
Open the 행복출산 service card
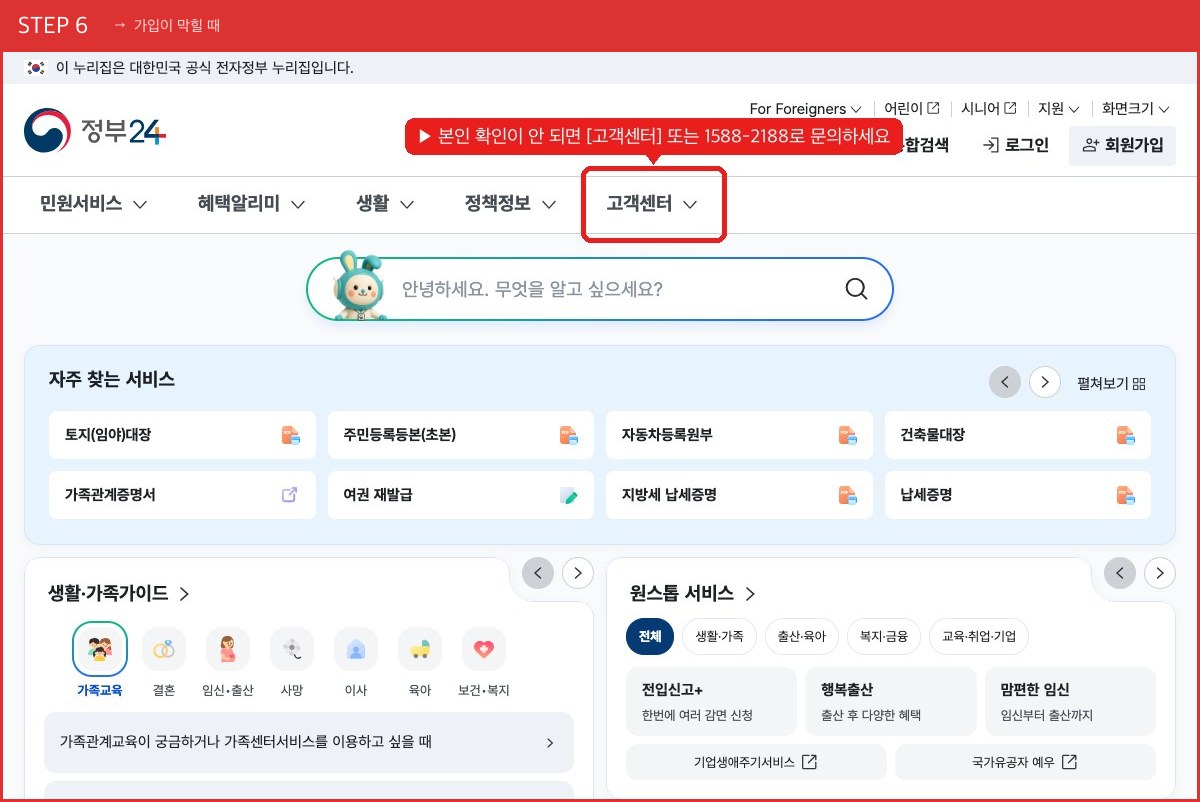pos(890,701)
